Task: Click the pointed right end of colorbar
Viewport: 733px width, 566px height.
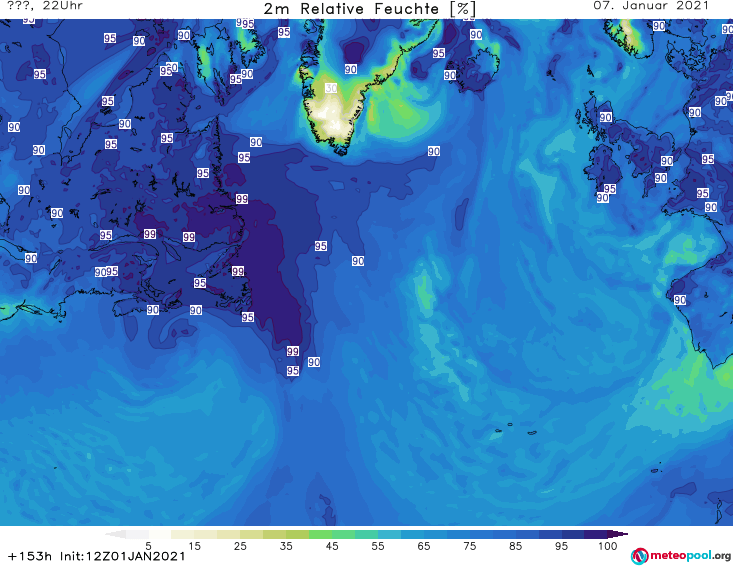Action: 618,534
